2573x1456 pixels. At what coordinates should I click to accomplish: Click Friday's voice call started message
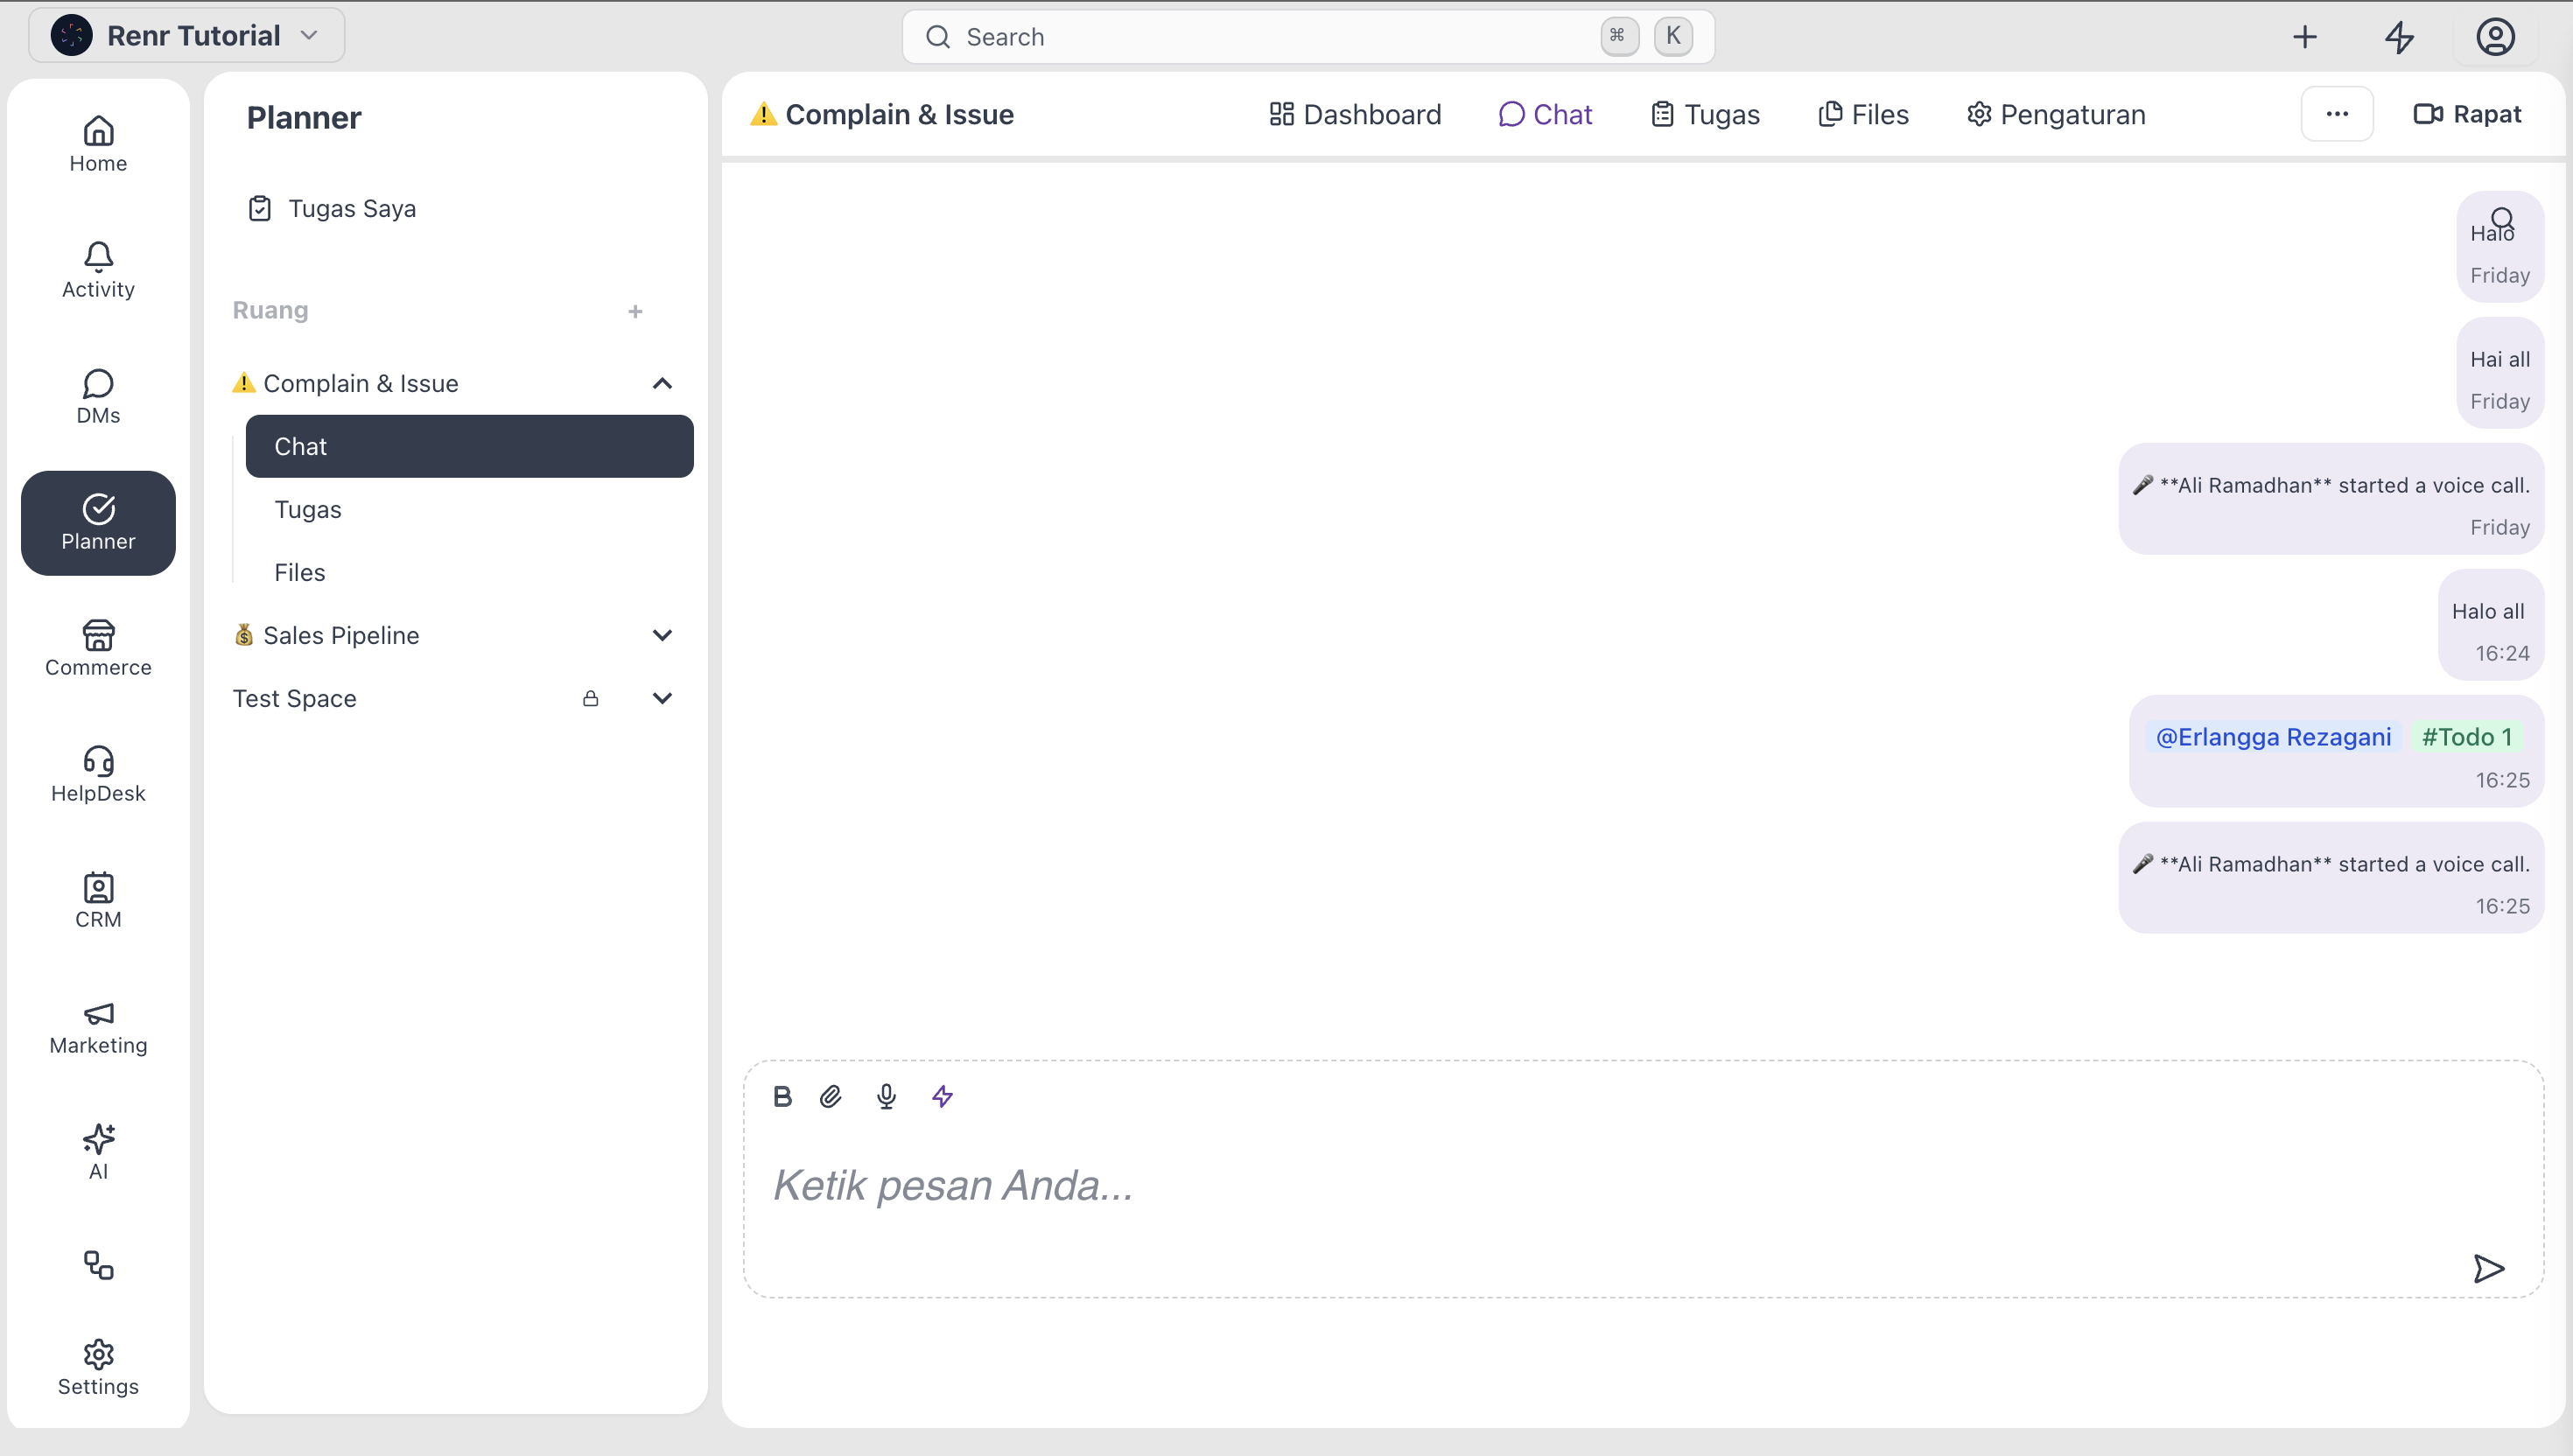click(2331, 500)
